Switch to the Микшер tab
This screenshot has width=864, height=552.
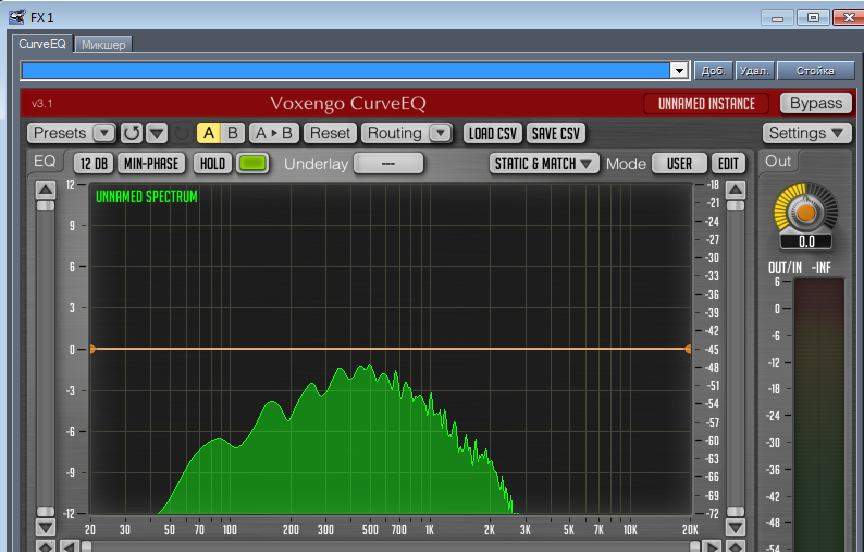pyautogui.click(x=104, y=45)
